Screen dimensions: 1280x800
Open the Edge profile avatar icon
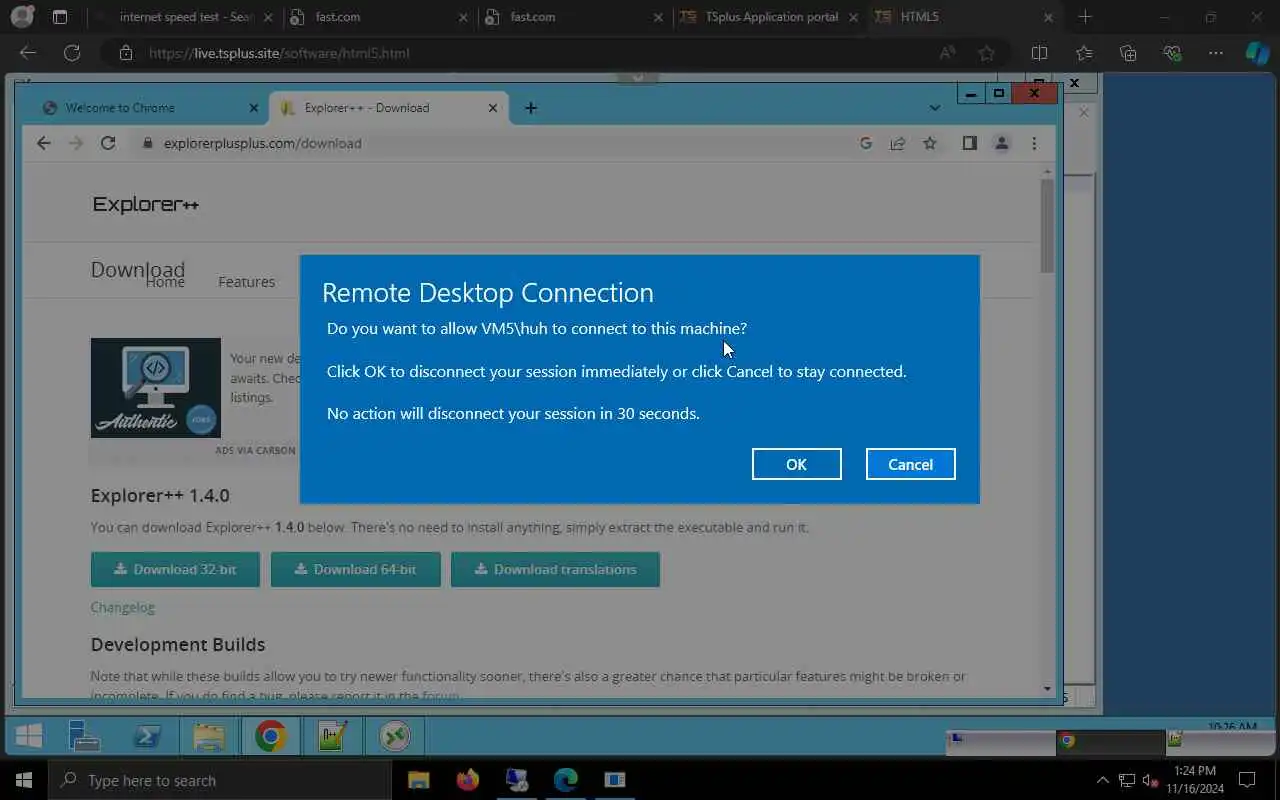pos(21,17)
